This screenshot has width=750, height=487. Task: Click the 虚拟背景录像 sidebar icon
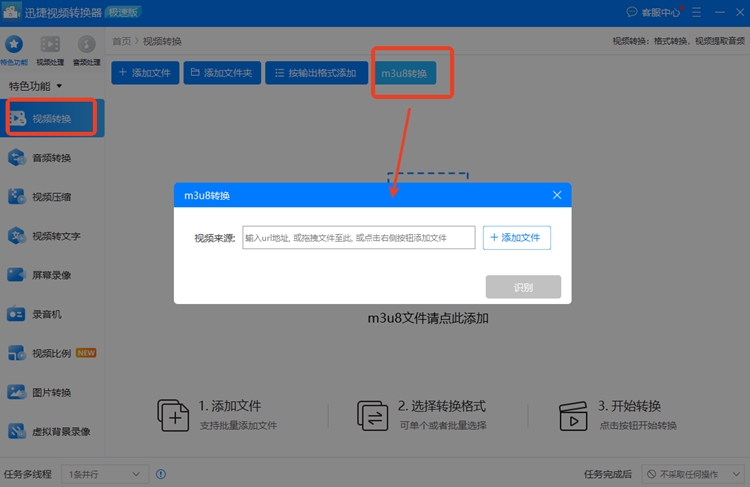(x=16, y=432)
